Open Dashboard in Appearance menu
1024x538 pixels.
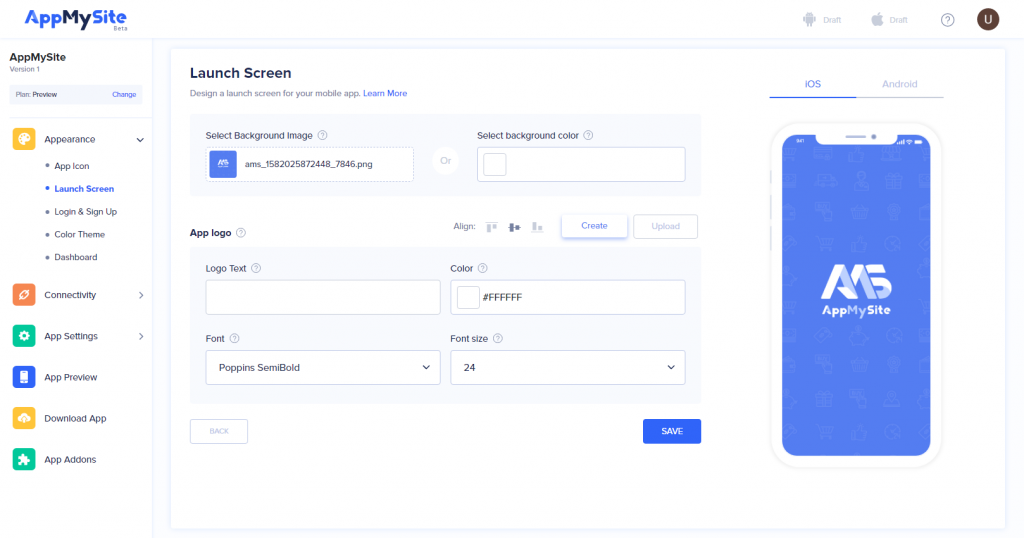[x=76, y=257]
